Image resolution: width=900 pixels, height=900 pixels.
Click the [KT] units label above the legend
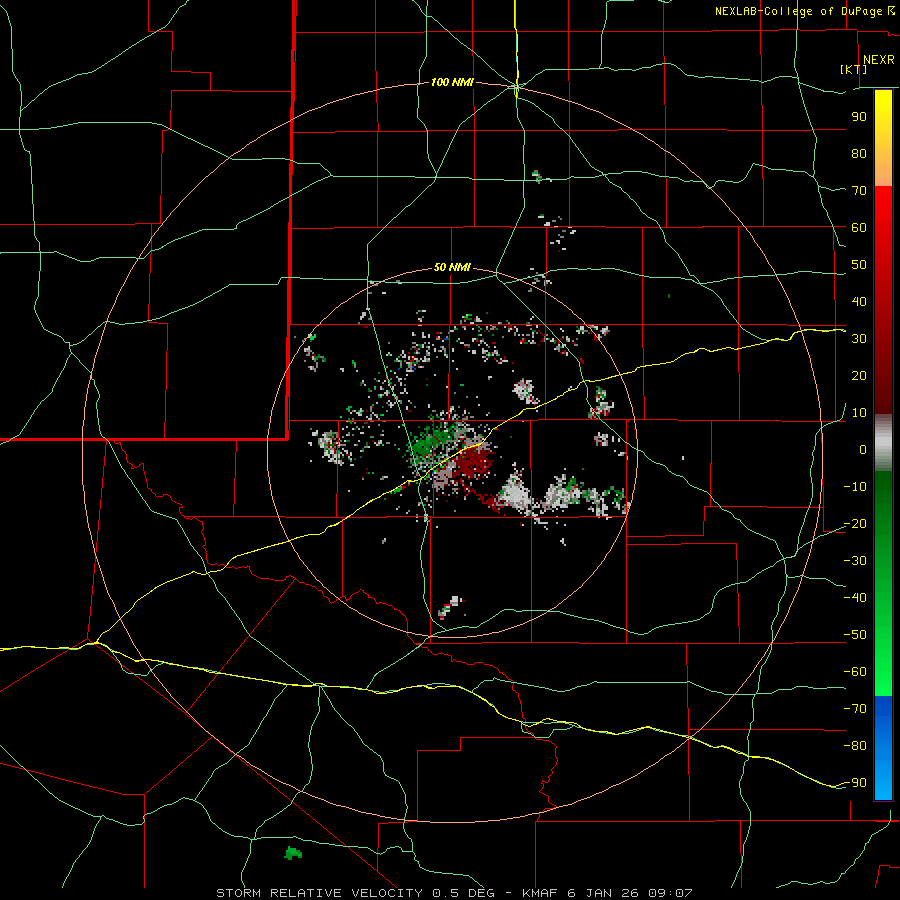point(853,69)
